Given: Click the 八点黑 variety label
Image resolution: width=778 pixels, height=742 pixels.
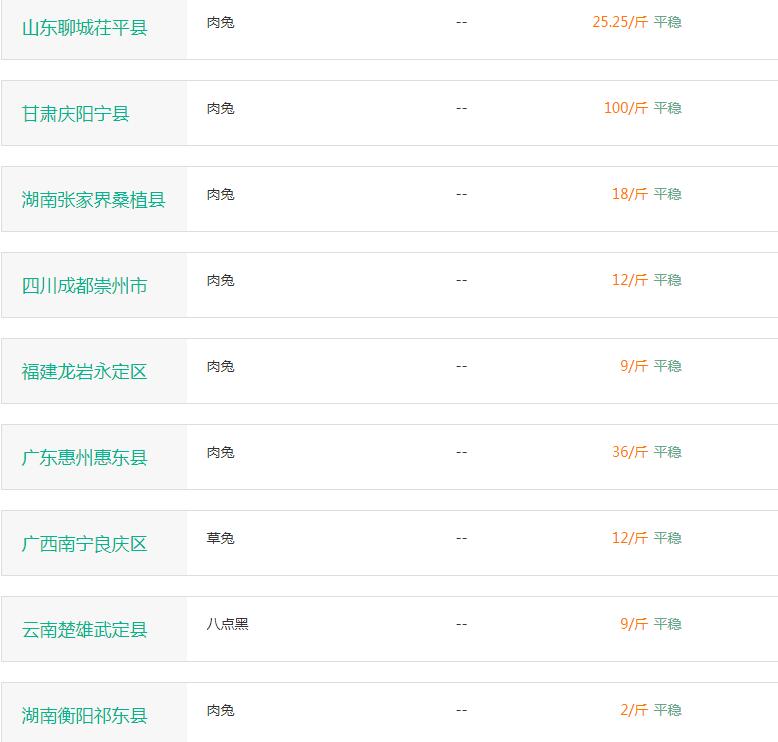Looking at the screenshot, I should tap(227, 624).
